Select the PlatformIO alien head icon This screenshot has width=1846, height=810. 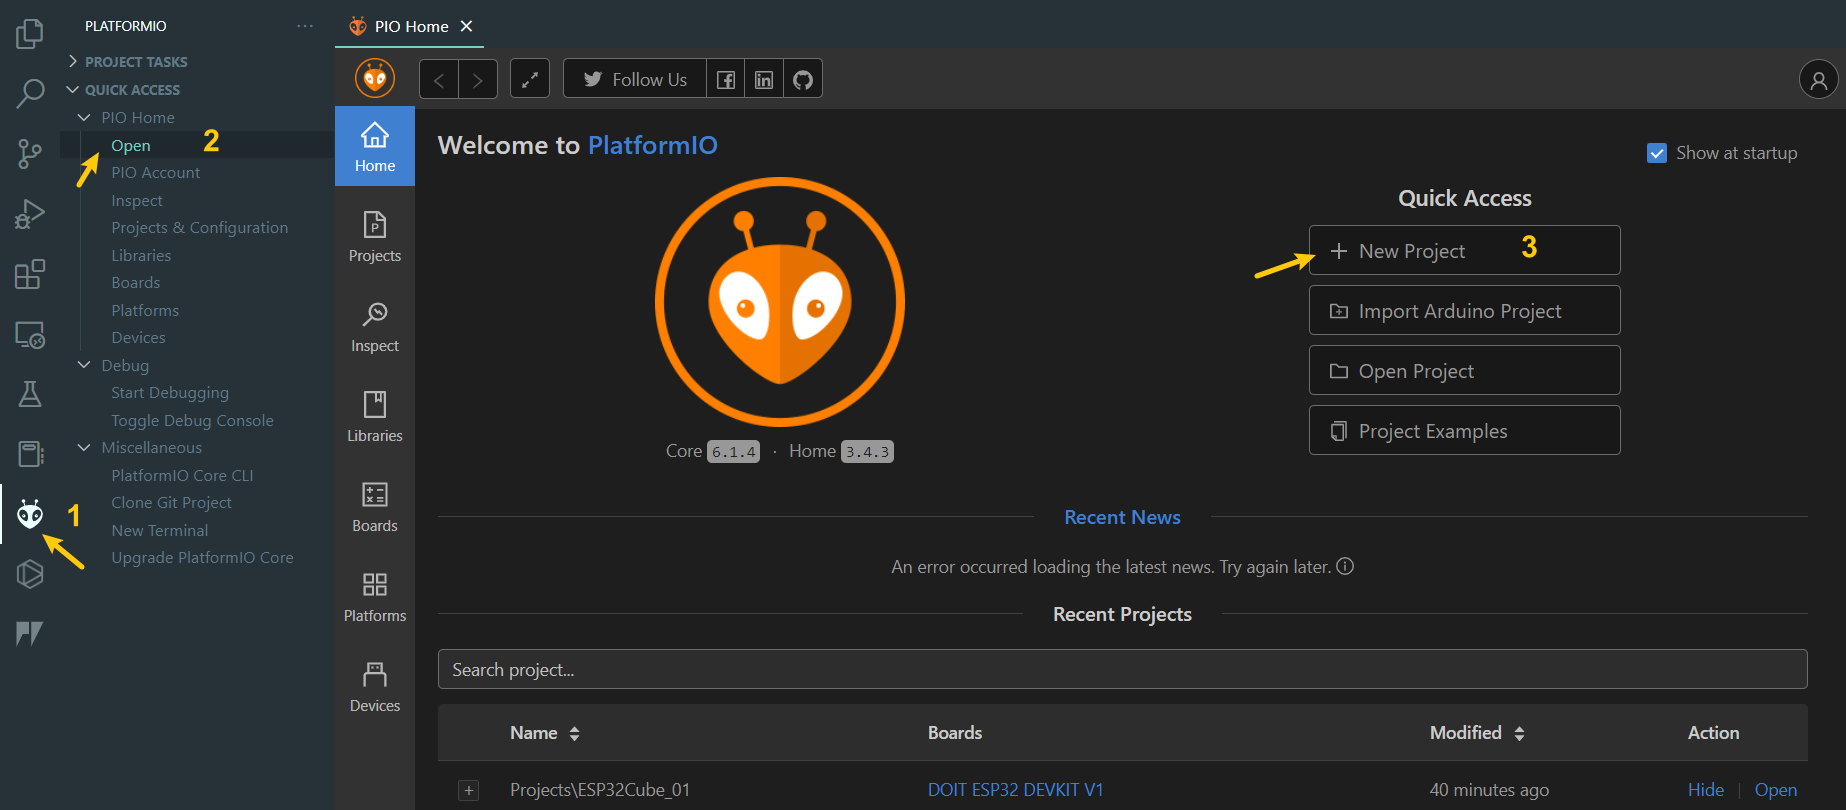pyautogui.click(x=30, y=514)
